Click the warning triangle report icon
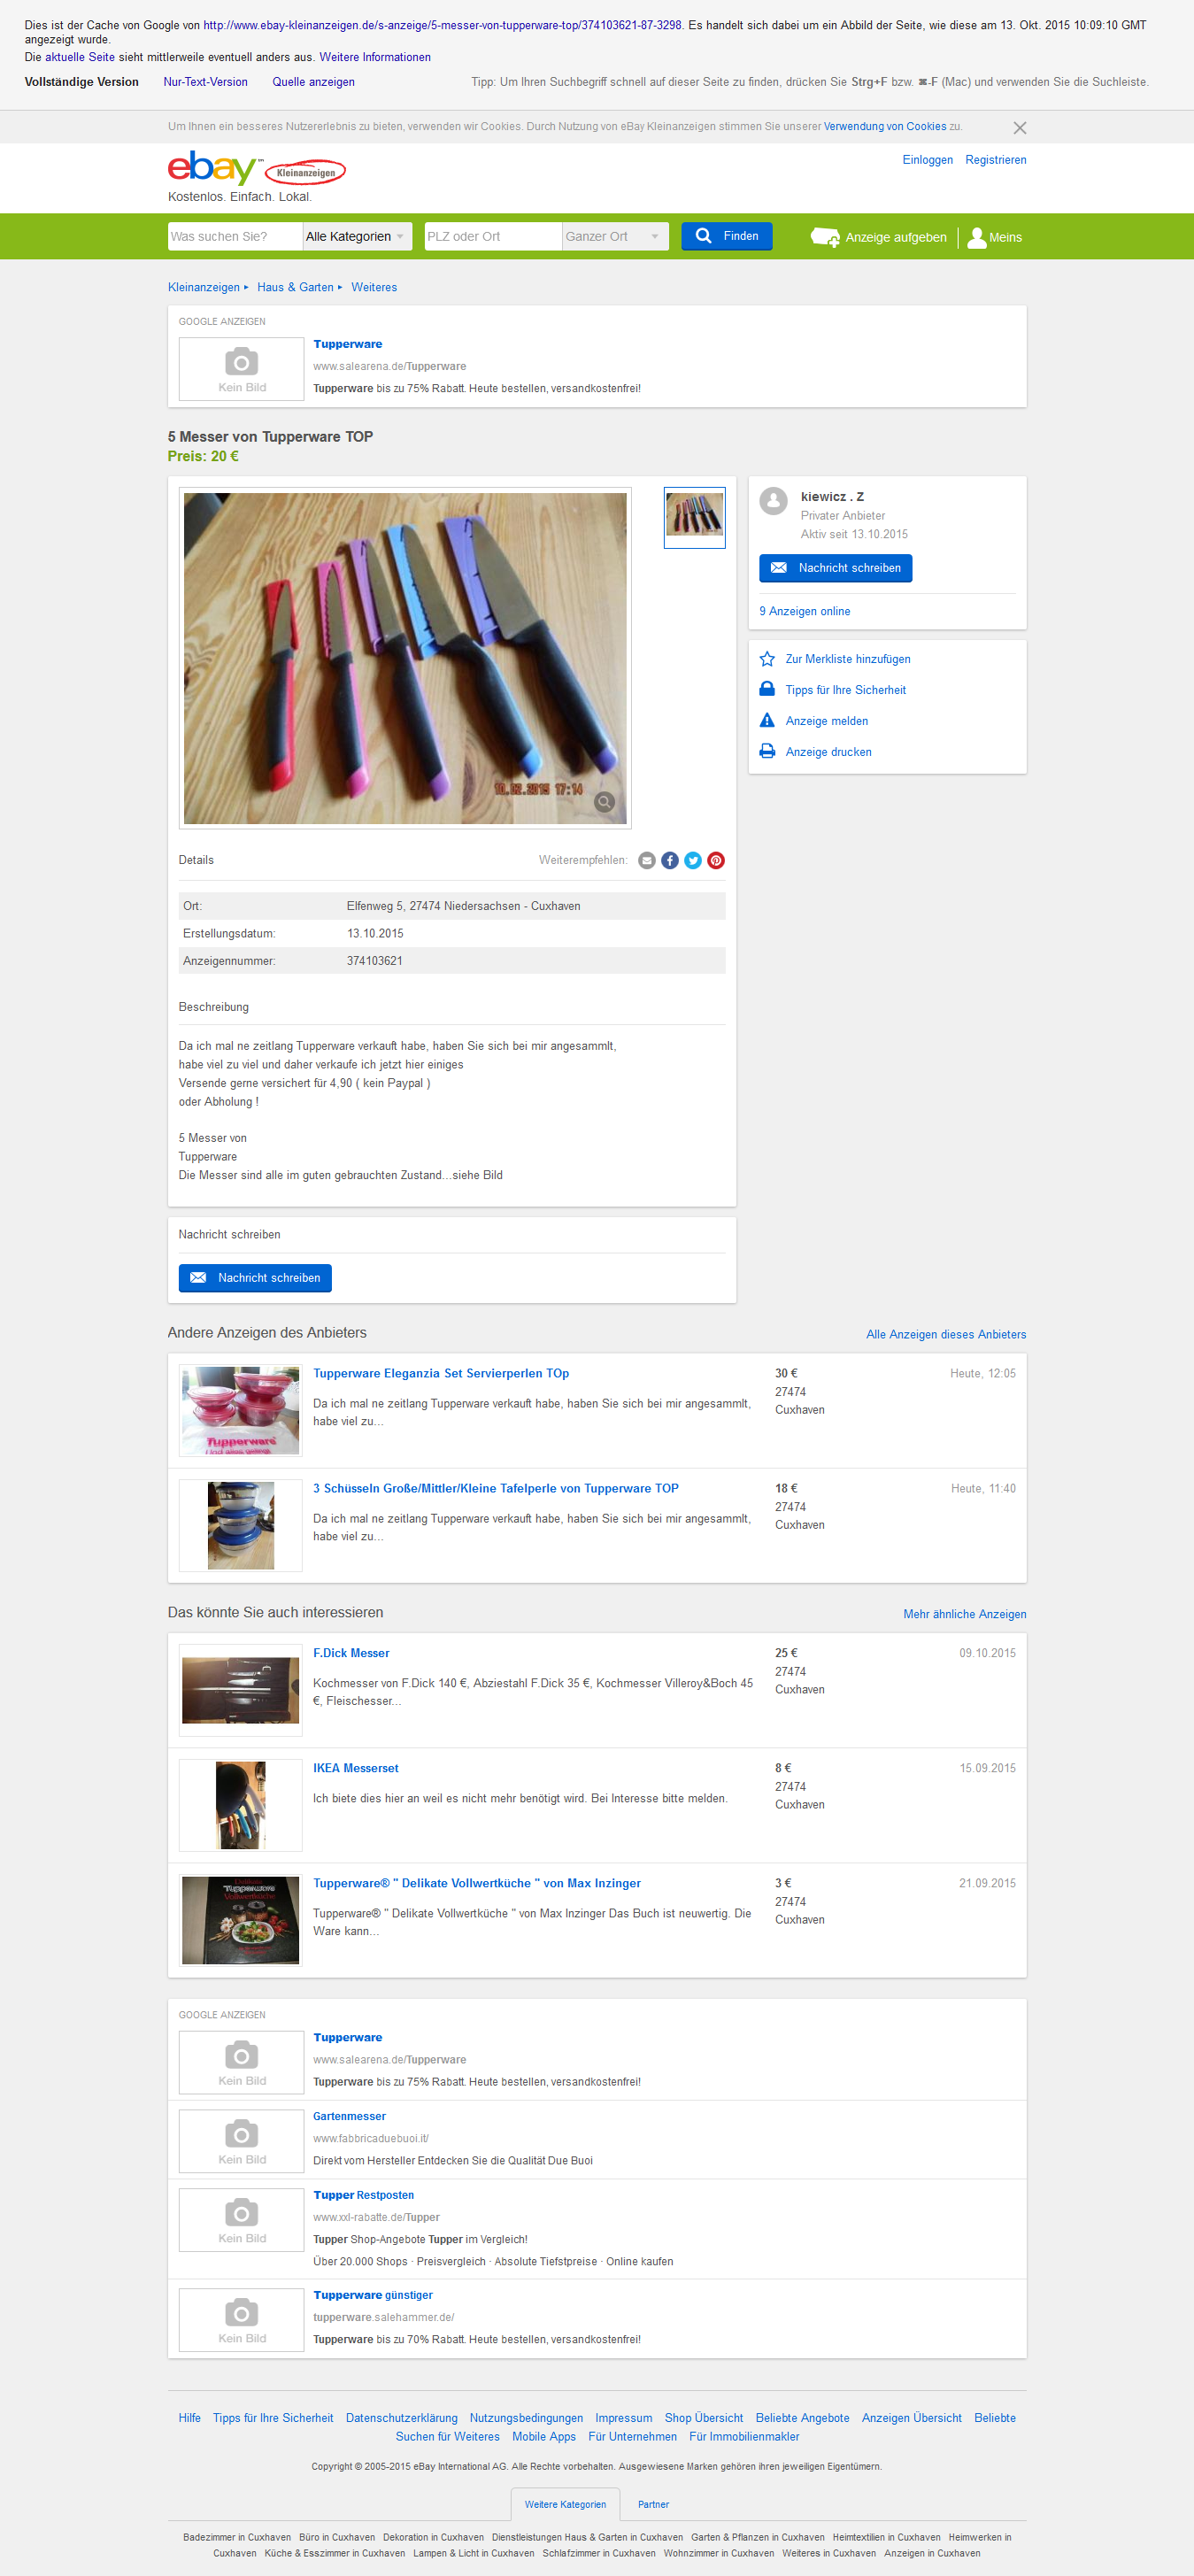 767,720
